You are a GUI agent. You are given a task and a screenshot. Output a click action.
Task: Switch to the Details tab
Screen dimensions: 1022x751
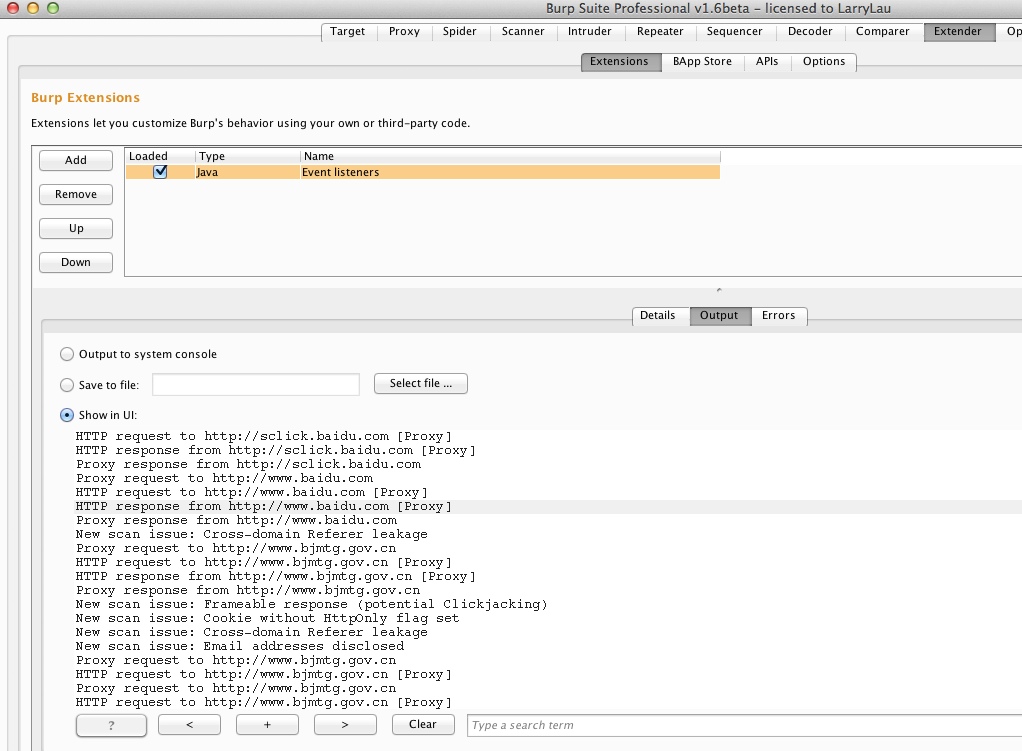click(x=657, y=316)
